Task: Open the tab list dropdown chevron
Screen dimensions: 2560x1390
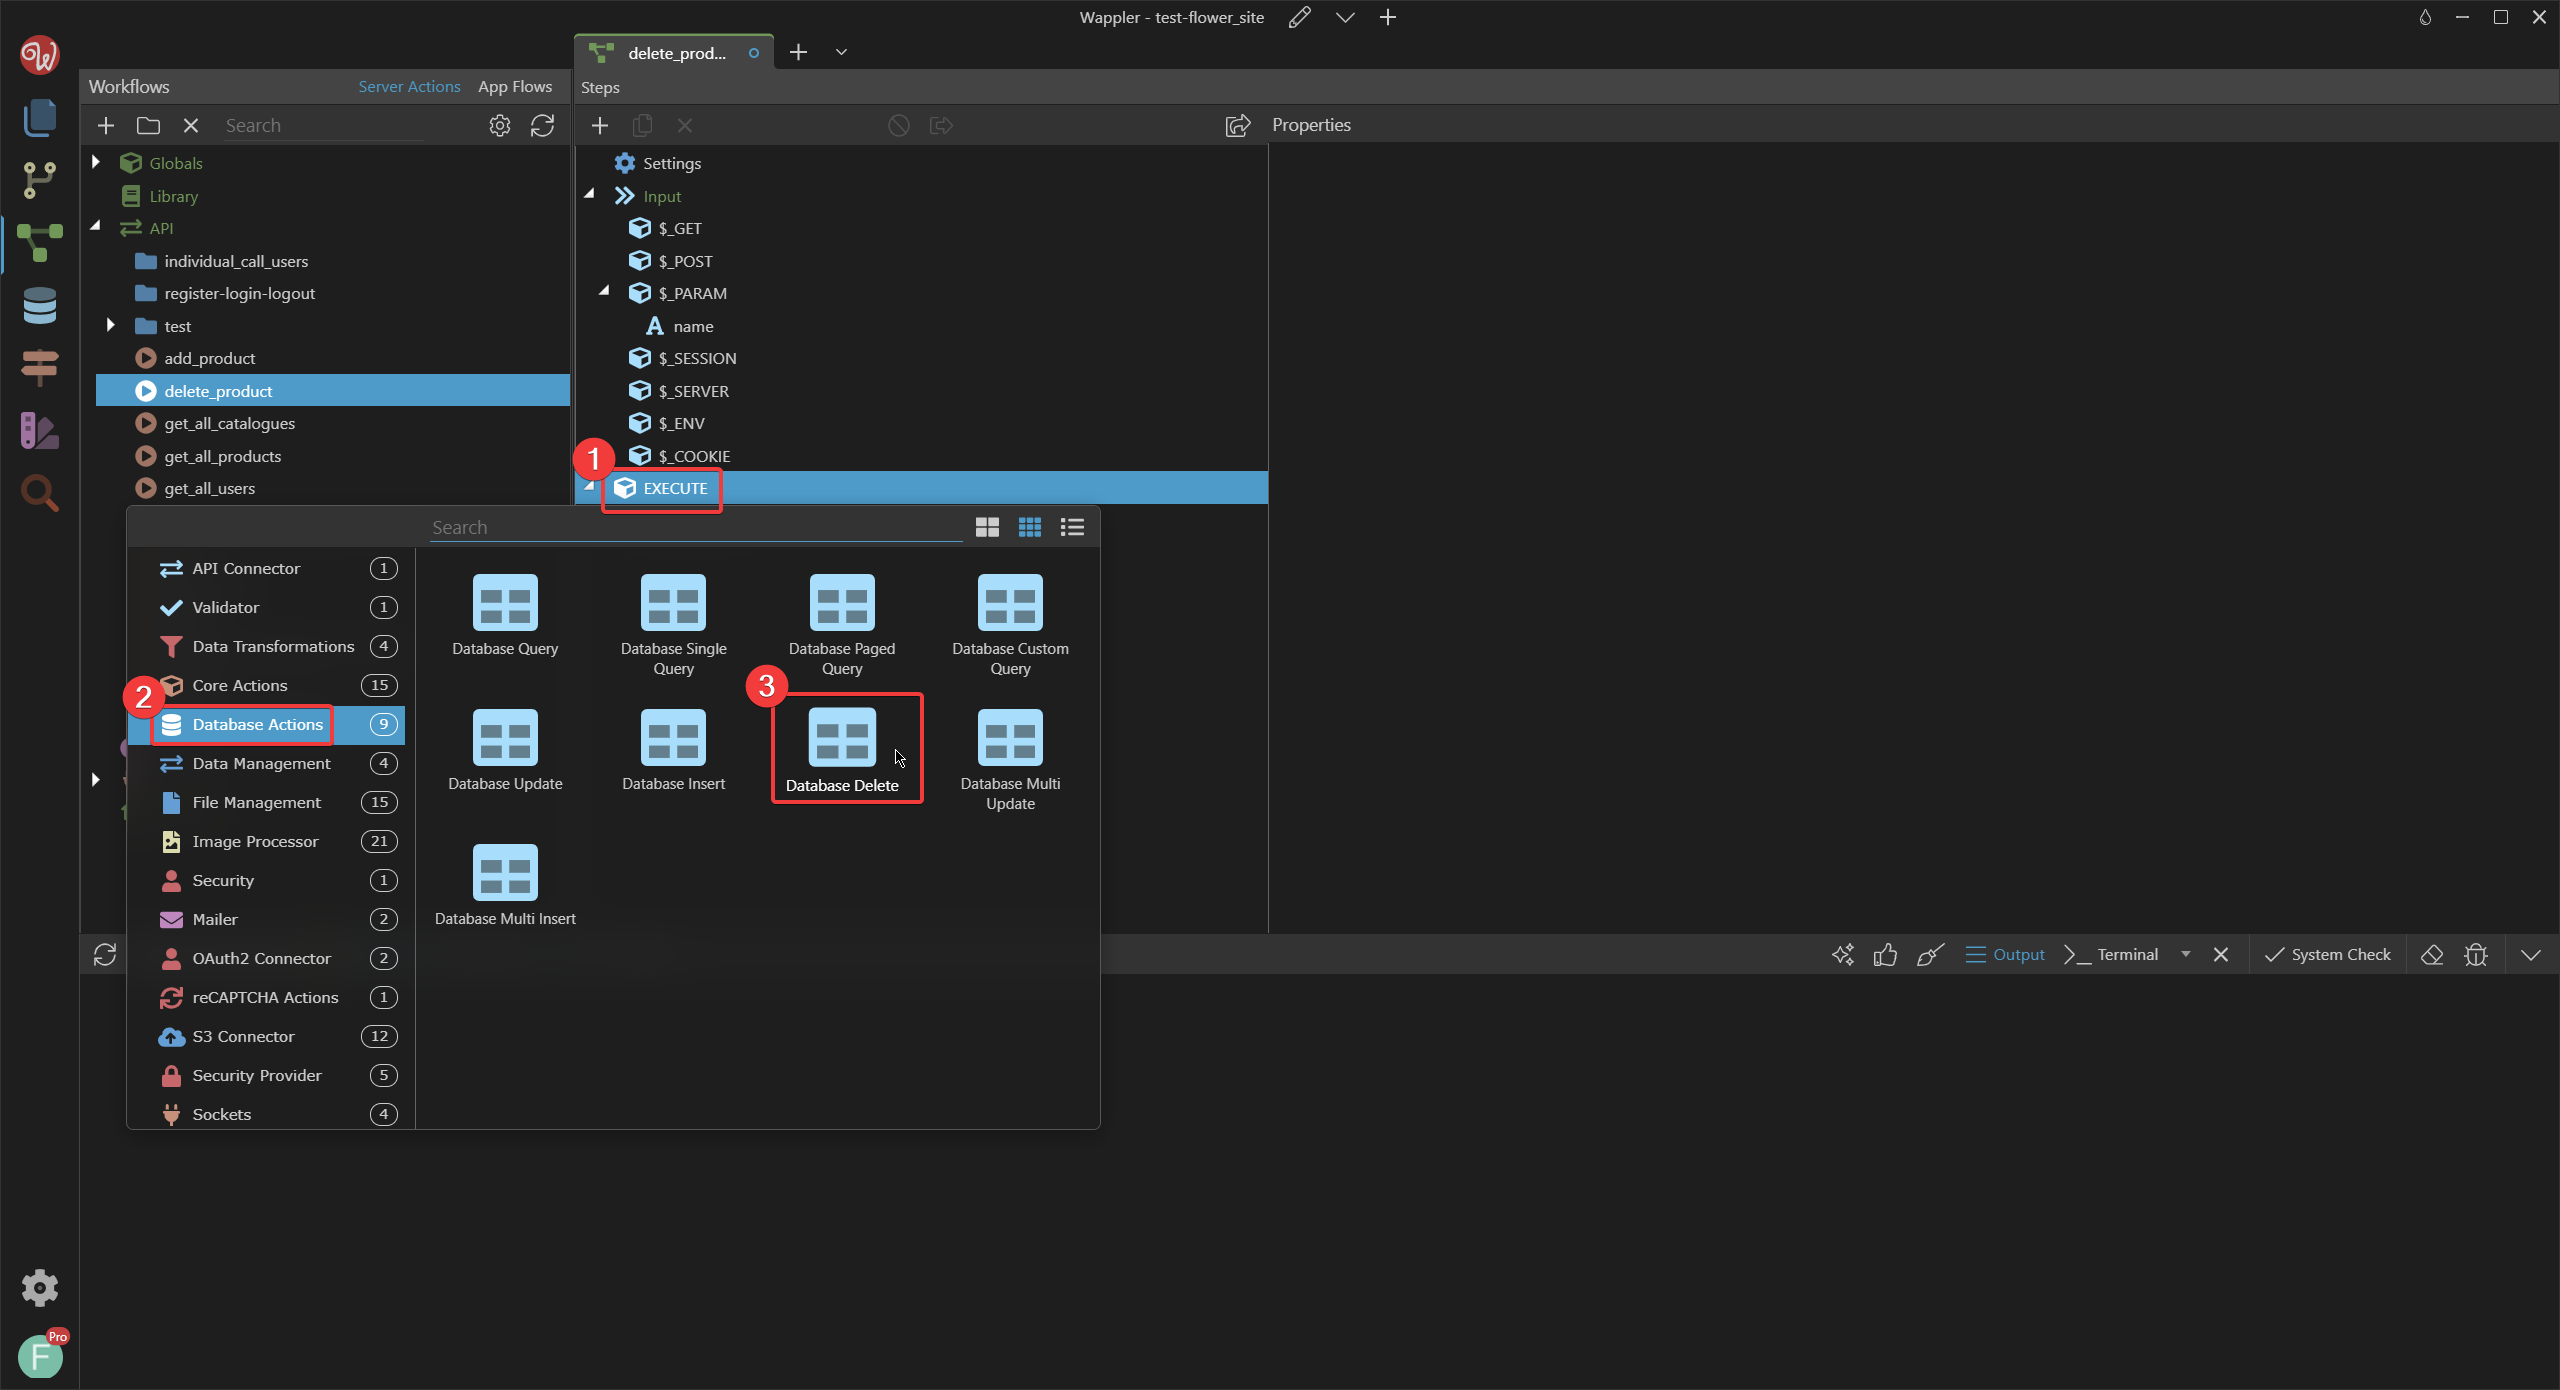Action: (x=841, y=52)
